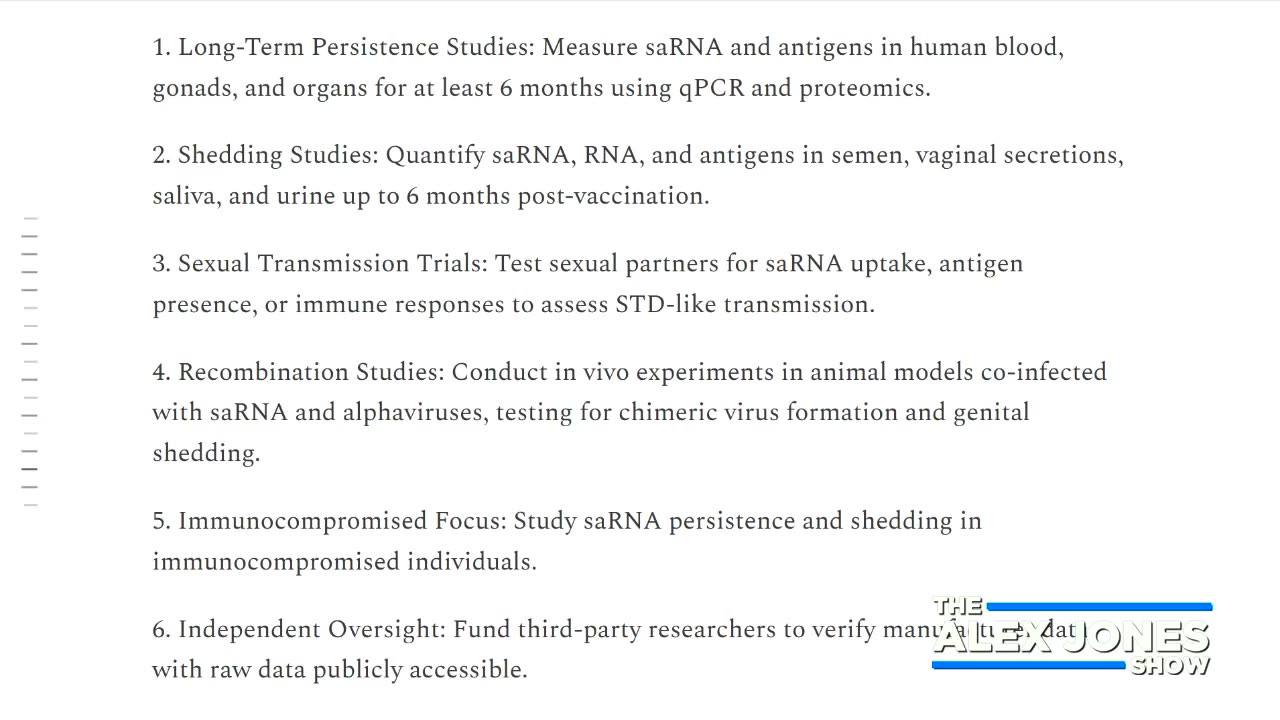1280x720 pixels.
Task: Click the second contents marker from top
Action: [30, 236]
